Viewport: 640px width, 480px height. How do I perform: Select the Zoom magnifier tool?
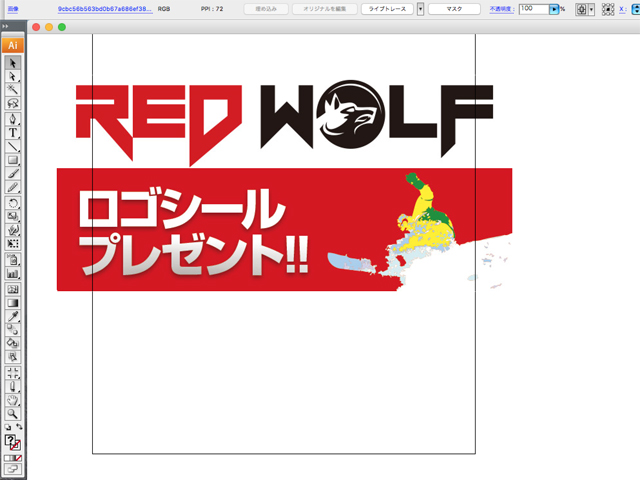click(x=13, y=413)
